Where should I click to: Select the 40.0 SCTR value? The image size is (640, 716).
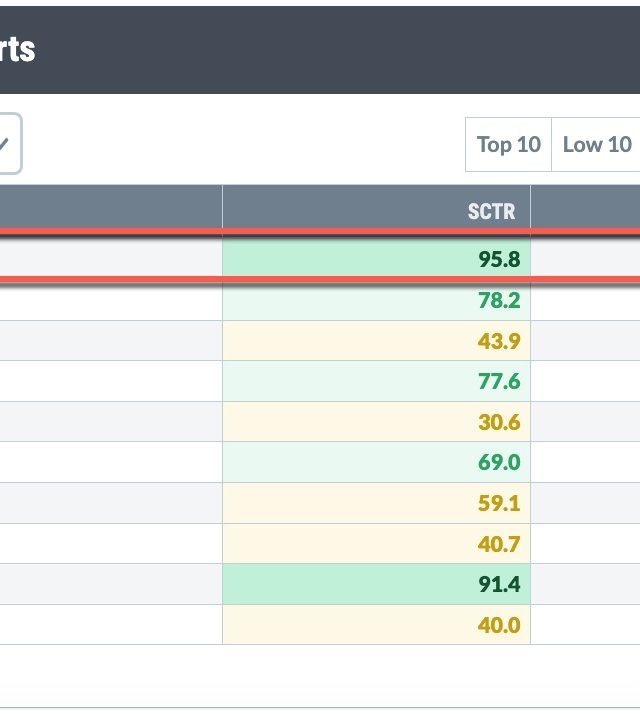(x=498, y=624)
